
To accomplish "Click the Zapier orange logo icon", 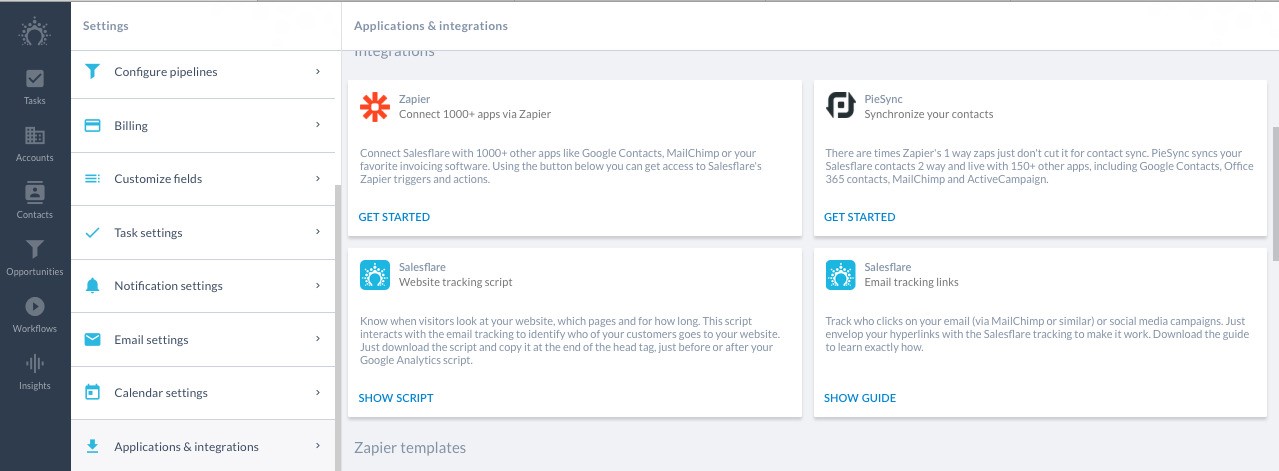I will pos(375,107).
